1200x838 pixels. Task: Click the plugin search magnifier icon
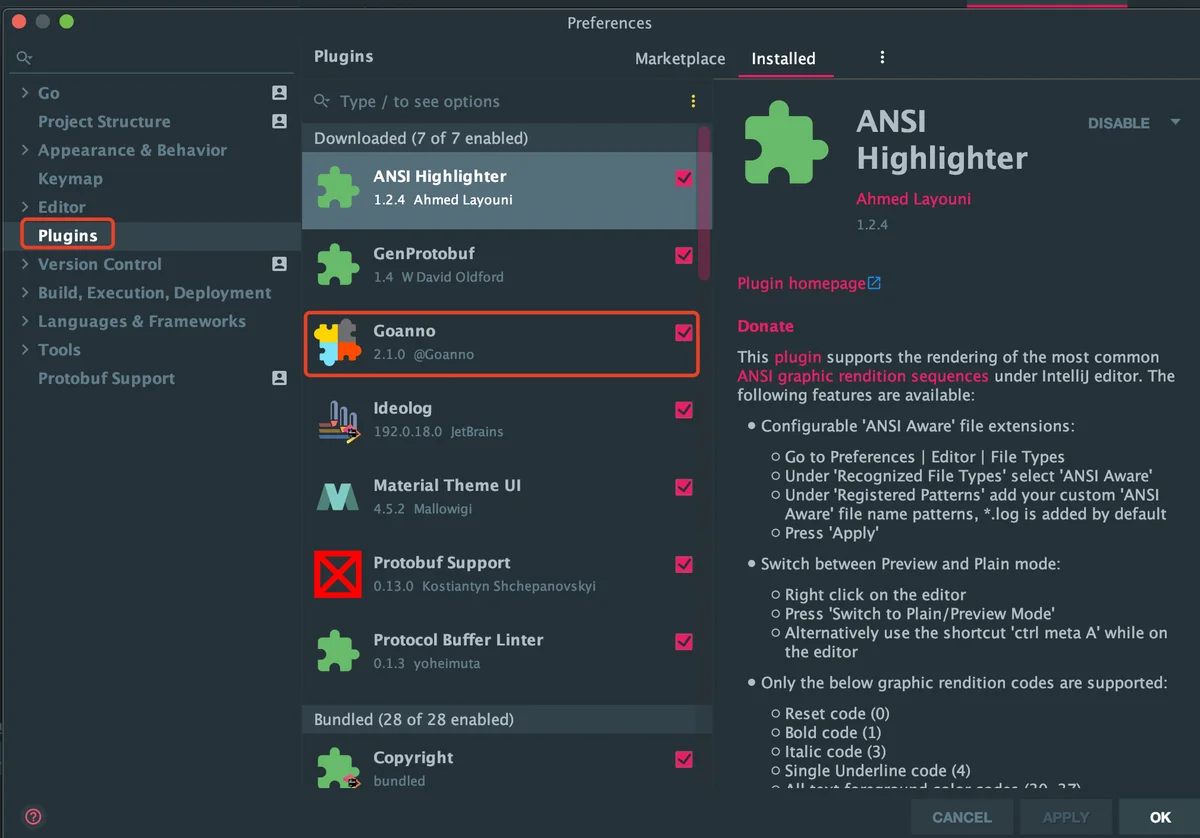click(x=322, y=101)
